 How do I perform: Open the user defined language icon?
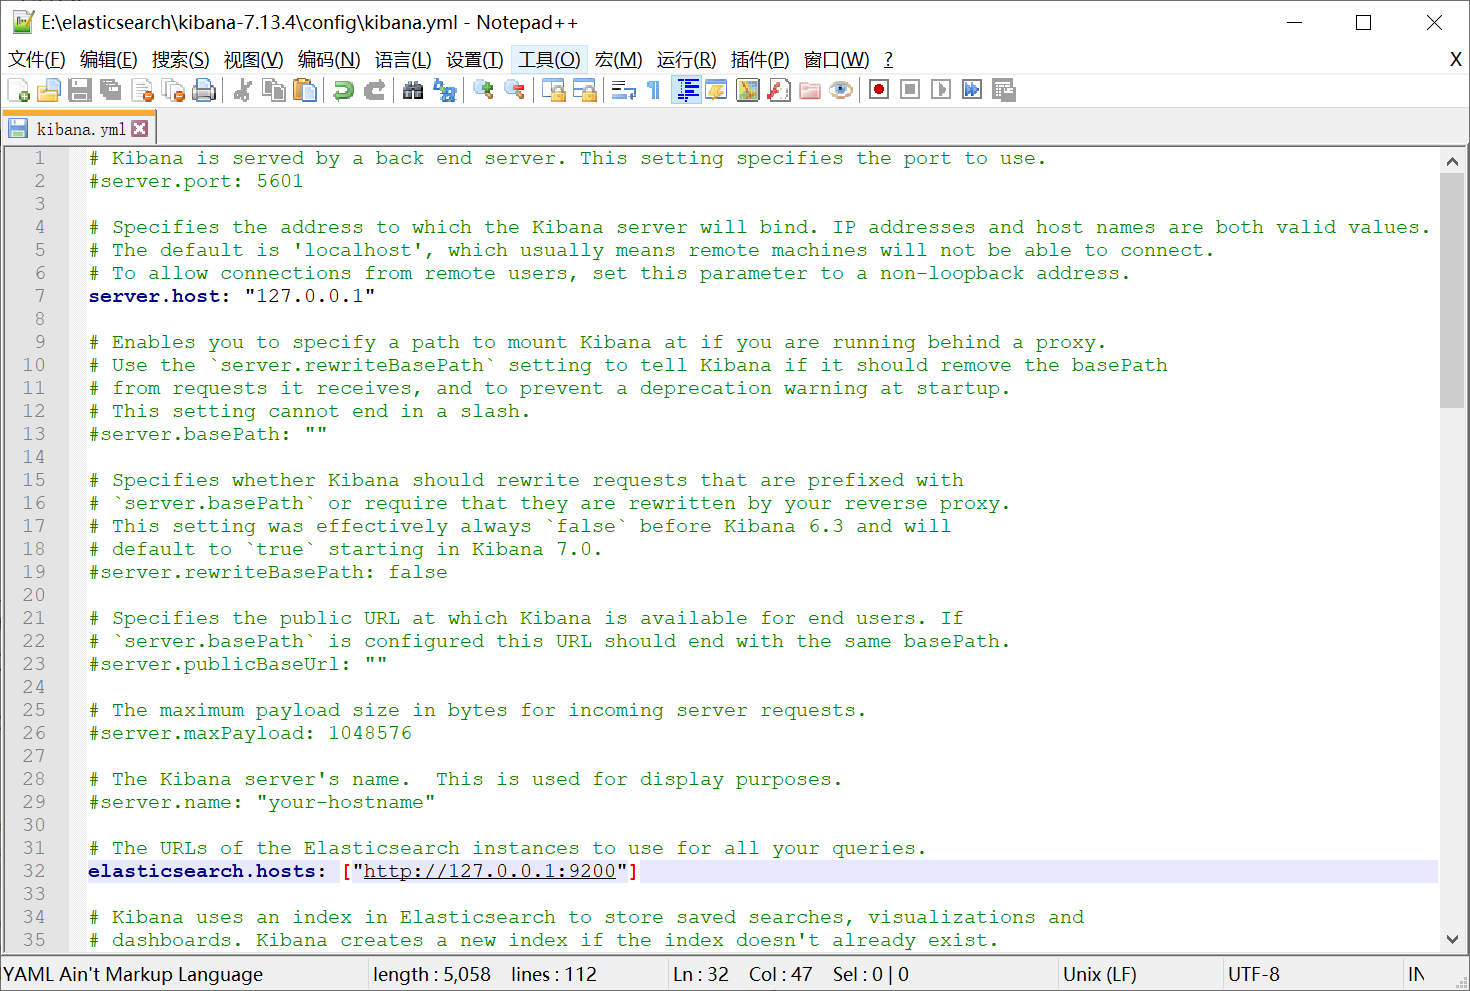(x=717, y=90)
